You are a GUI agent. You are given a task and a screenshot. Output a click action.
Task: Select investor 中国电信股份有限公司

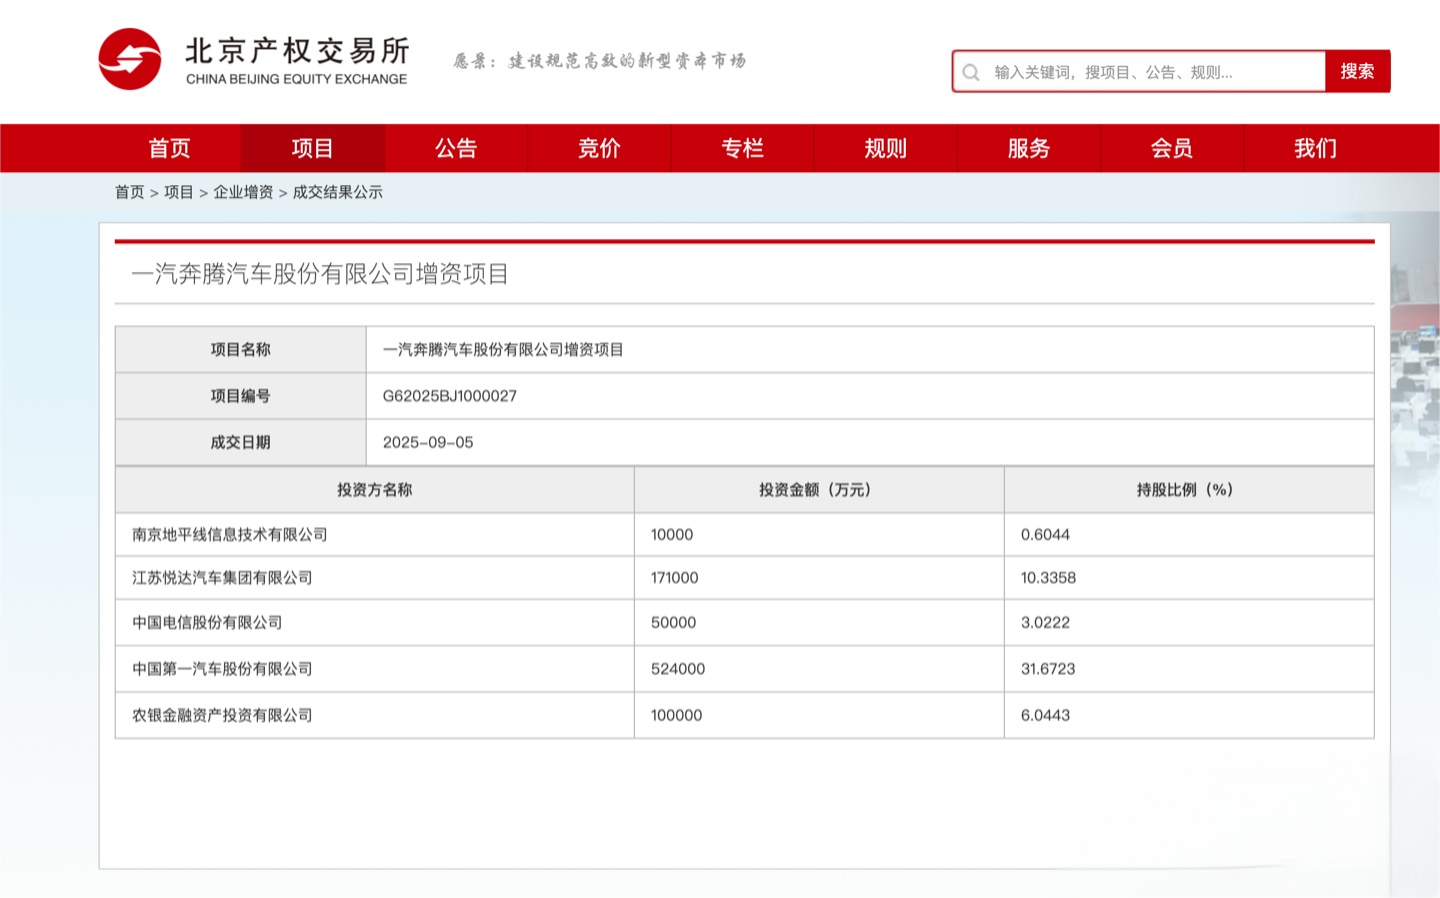click(x=207, y=623)
